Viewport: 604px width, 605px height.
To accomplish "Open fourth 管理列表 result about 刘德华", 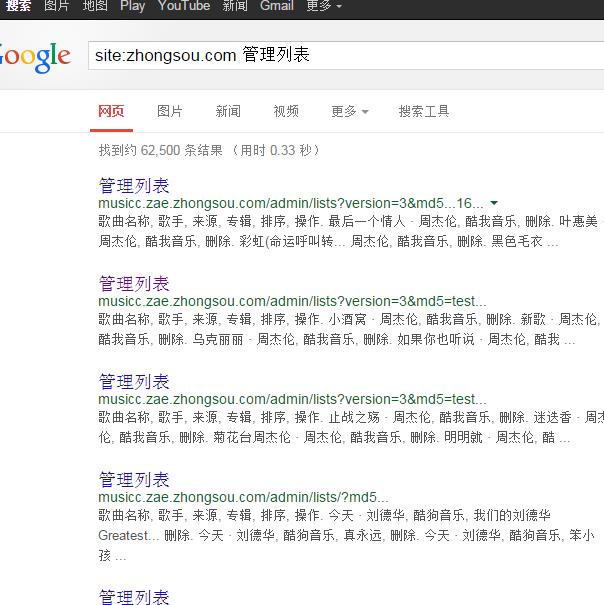I will point(134,480).
